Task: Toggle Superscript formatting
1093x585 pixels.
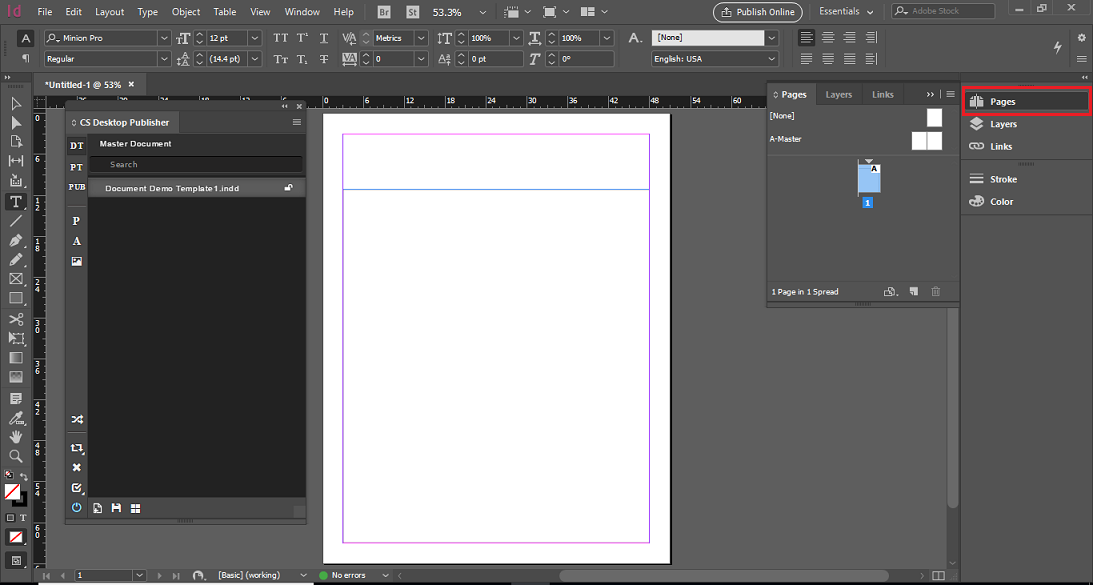Action: click(303, 38)
